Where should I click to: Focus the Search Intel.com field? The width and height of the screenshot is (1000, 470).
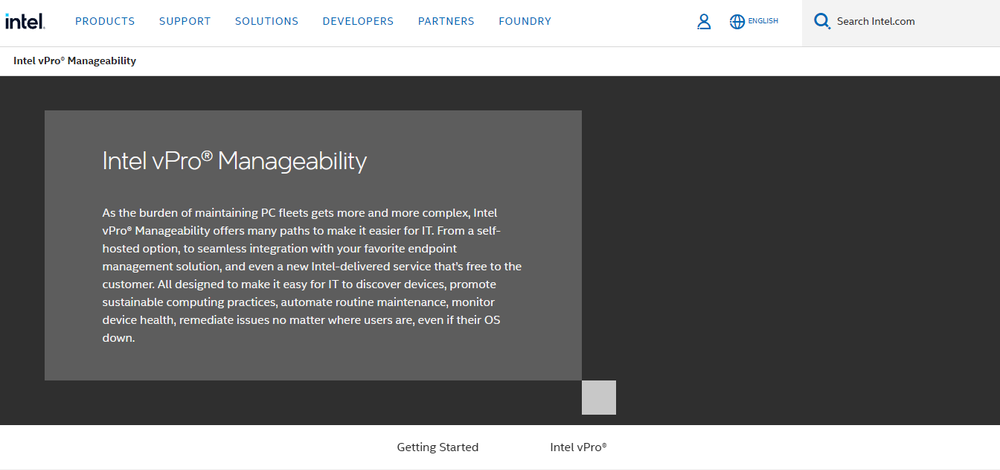tap(901, 23)
